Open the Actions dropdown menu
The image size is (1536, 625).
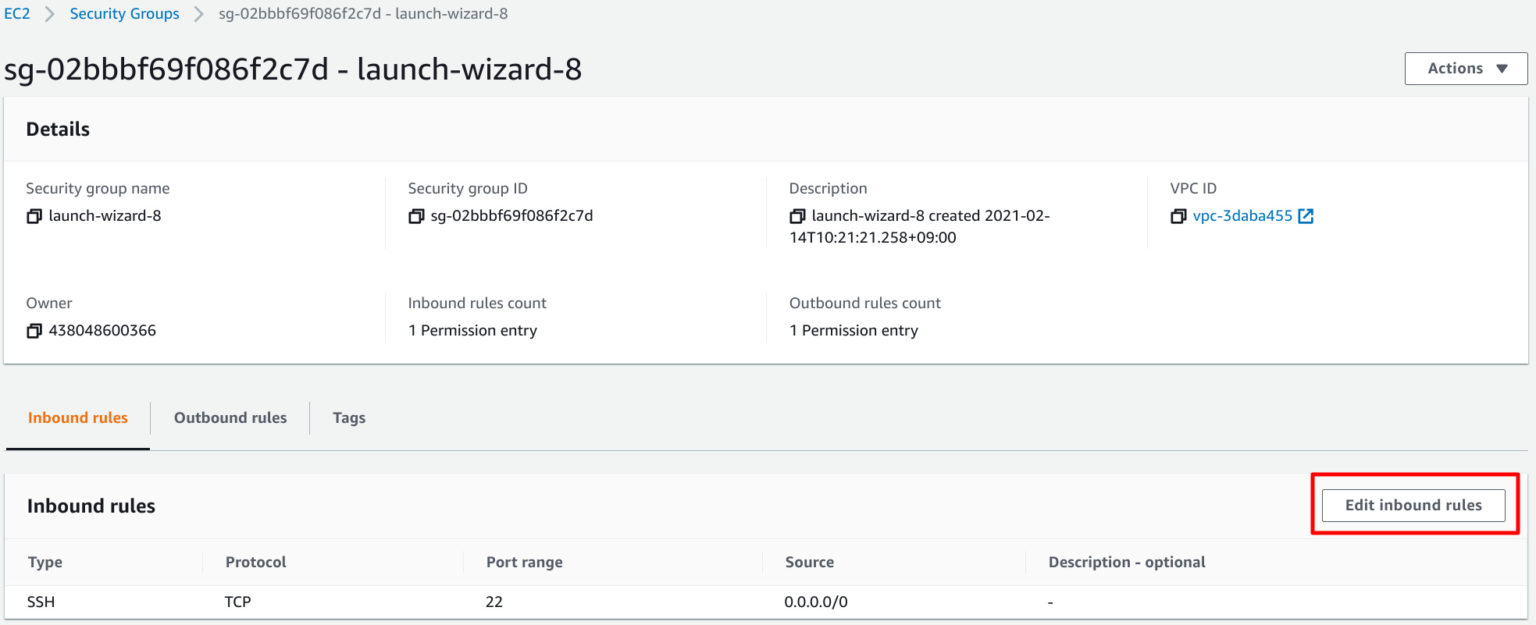(x=1465, y=68)
